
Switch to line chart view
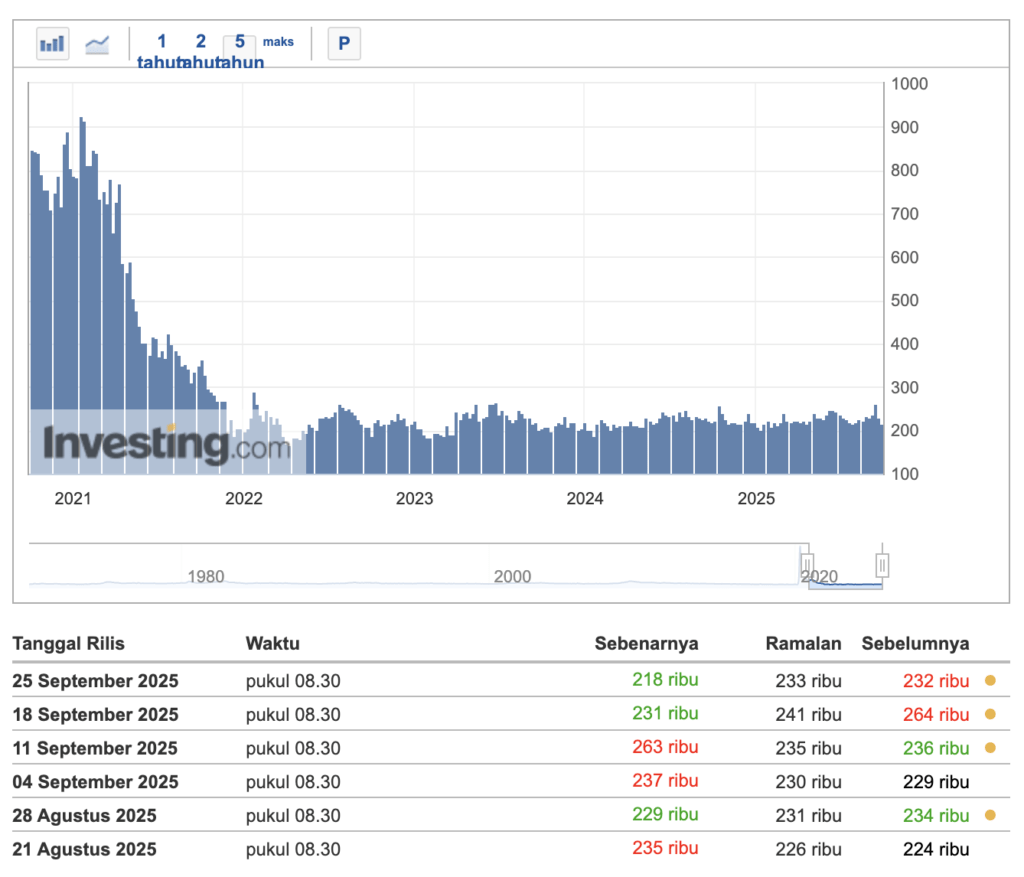coord(96,44)
